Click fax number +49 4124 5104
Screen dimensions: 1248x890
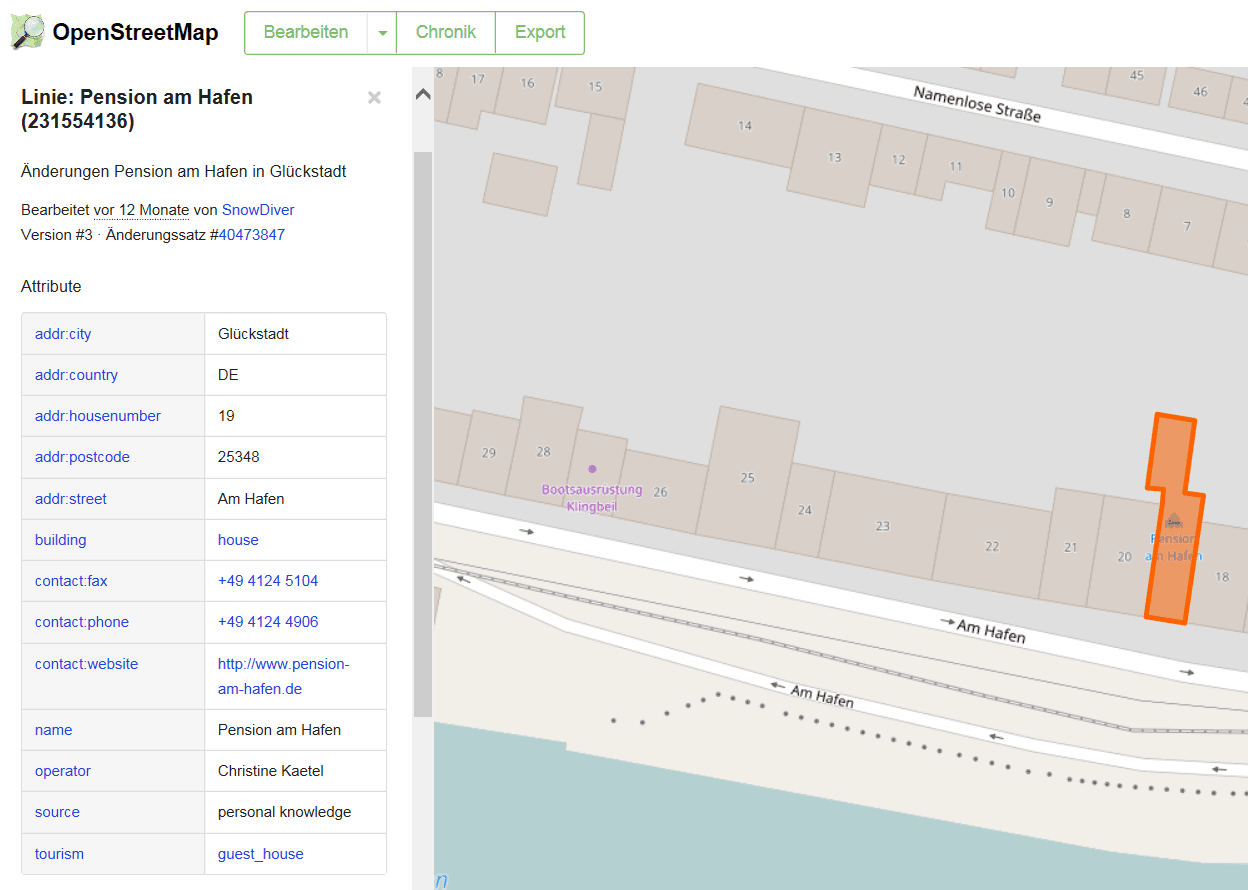click(268, 581)
